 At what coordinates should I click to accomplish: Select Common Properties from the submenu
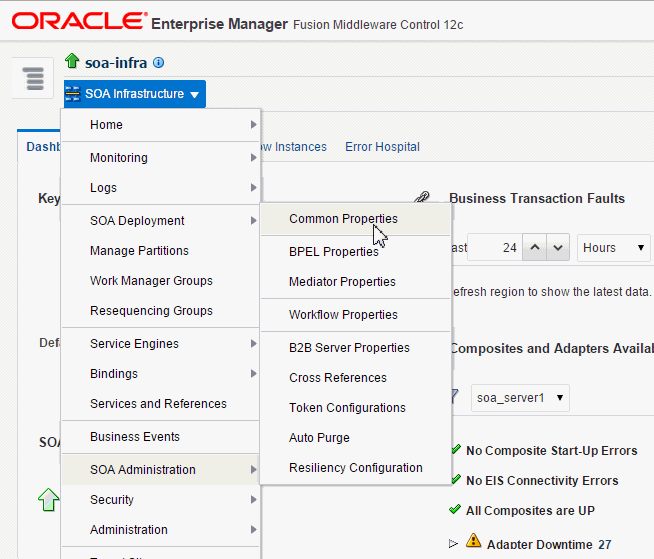(x=343, y=219)
